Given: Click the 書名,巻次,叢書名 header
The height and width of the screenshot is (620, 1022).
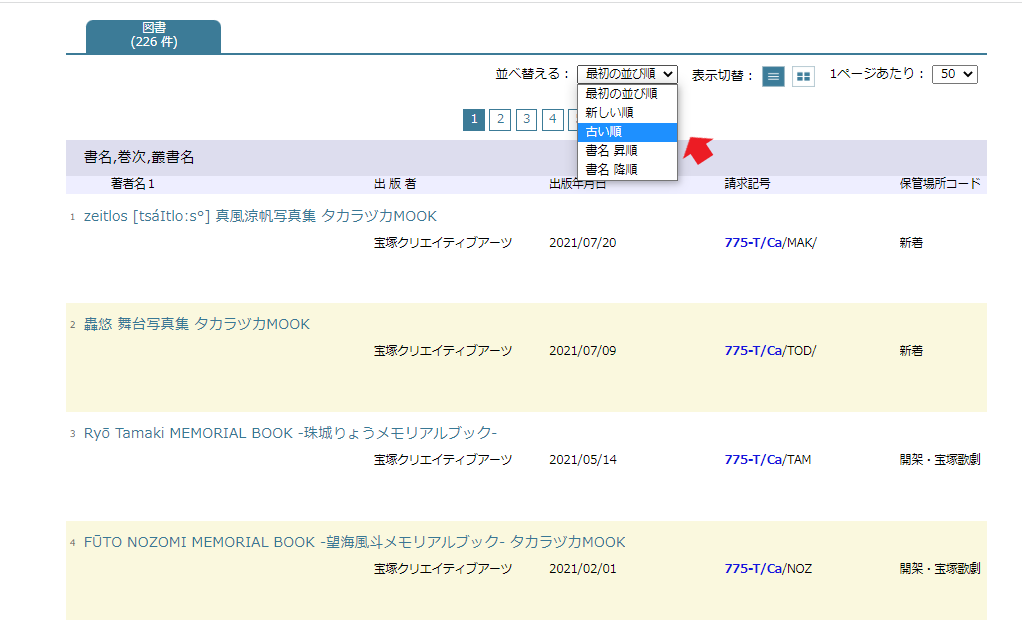Looking at the screenshot, I should point(139,157).
